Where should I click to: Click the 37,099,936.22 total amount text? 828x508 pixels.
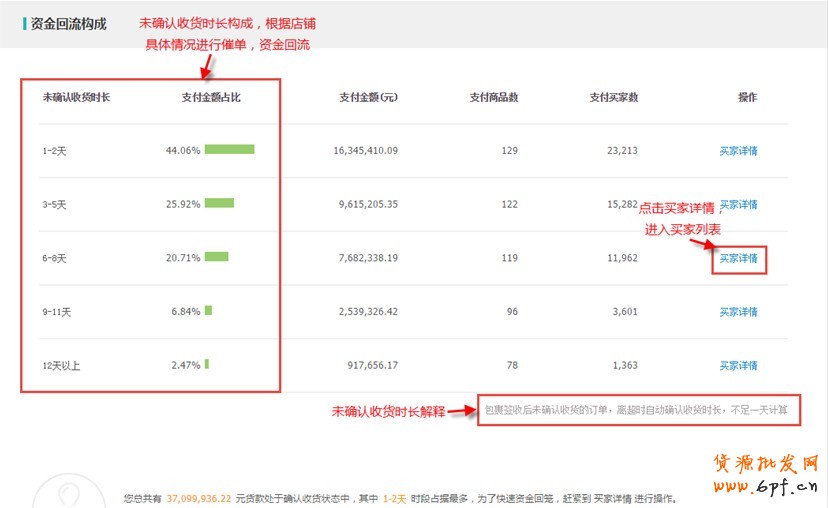click(199, 498)
